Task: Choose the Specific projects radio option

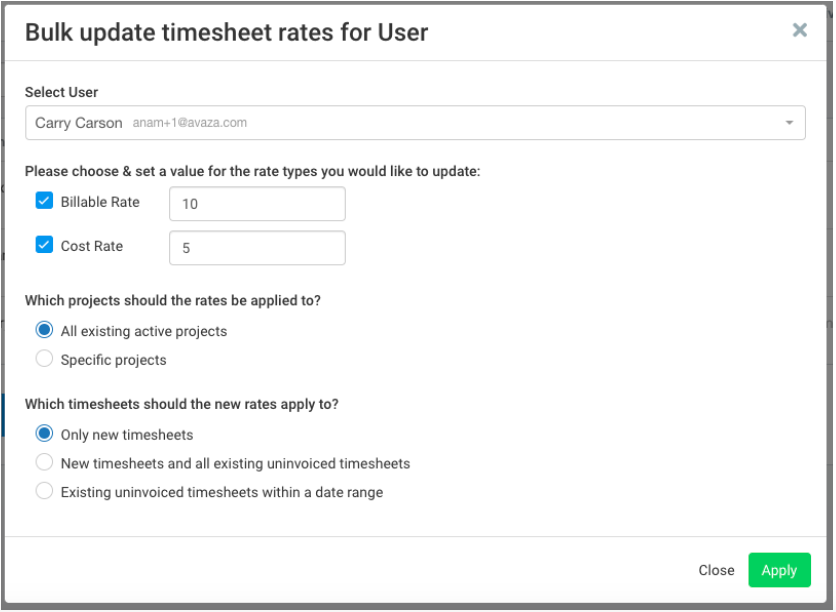Action: click(x=44, y=359)
